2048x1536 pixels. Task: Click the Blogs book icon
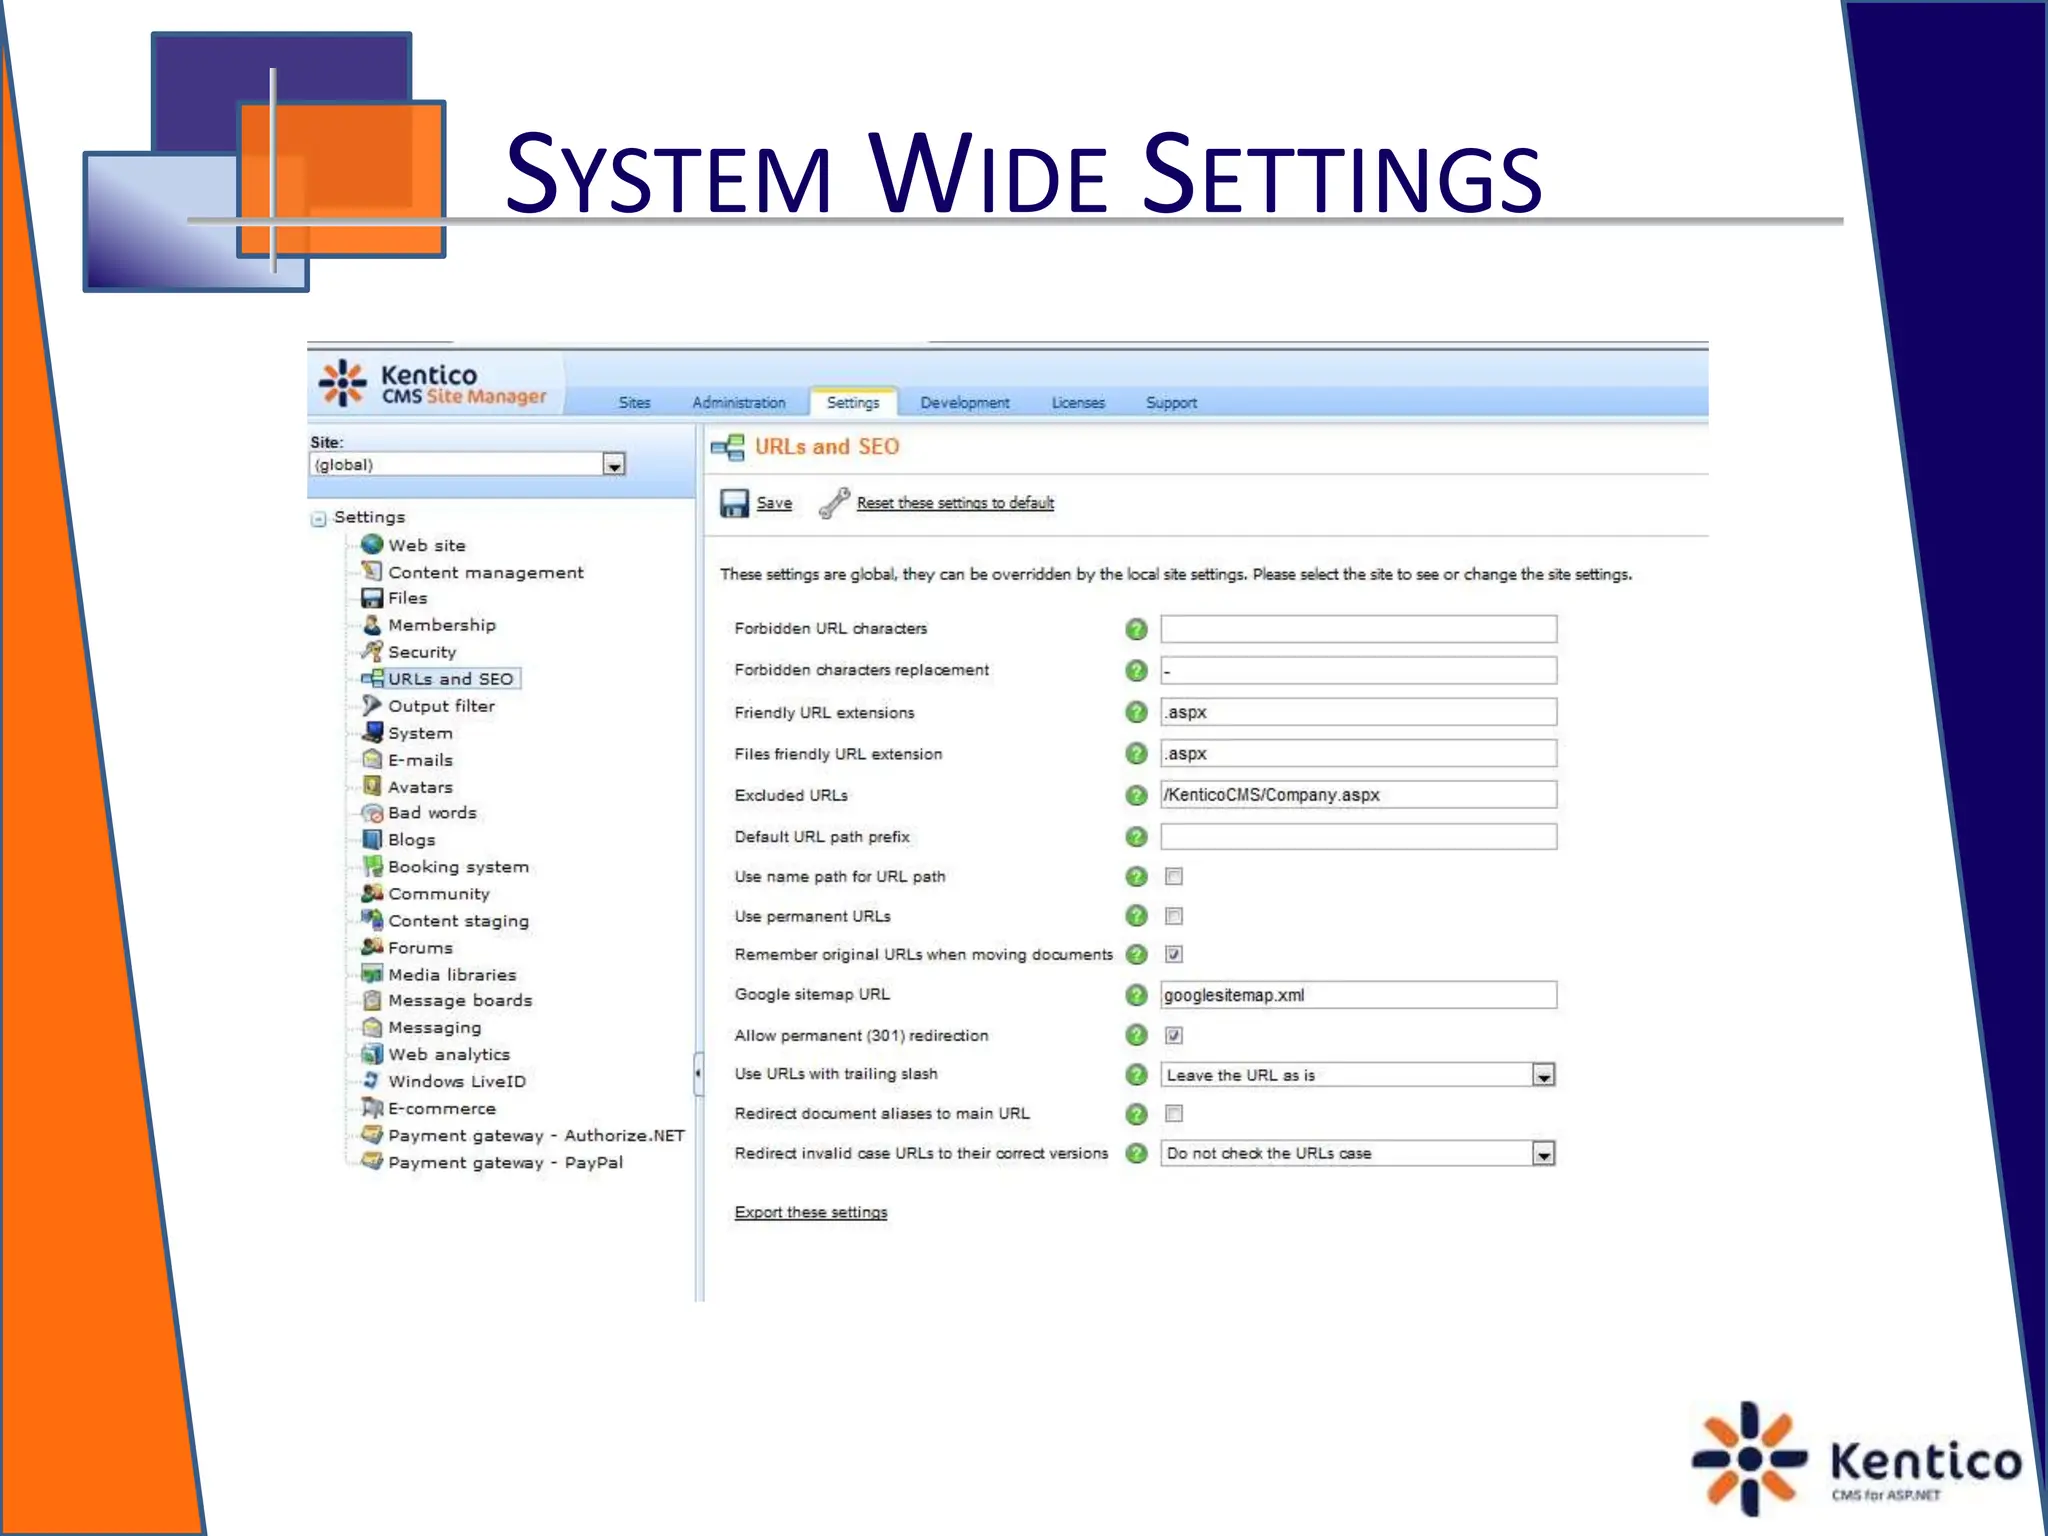[x=372, y=840]
